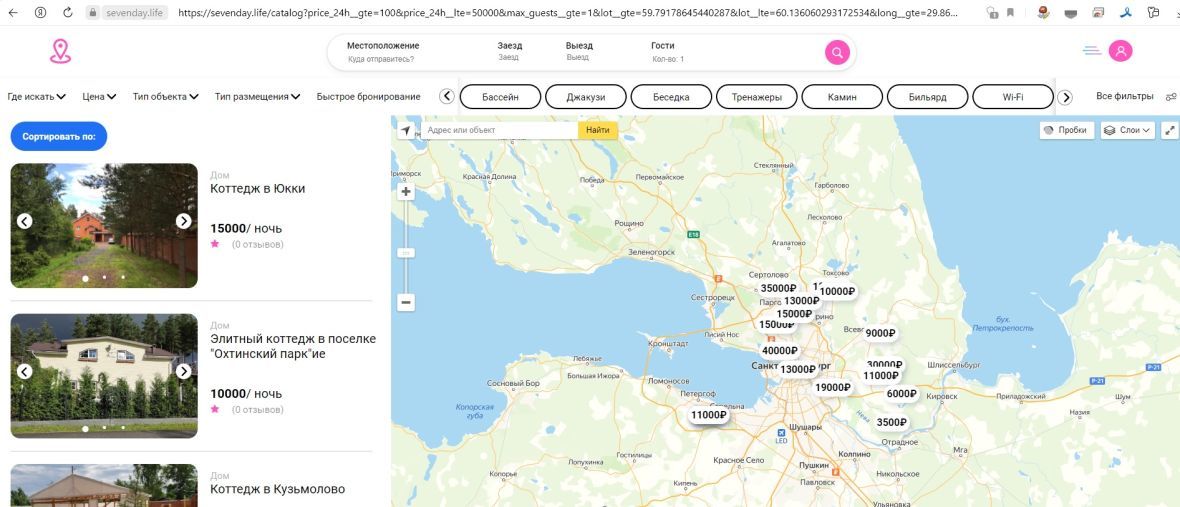Click the lock icon before sevenday.life
Viewport: 1180px width, 507px height.
pos(93,13)
